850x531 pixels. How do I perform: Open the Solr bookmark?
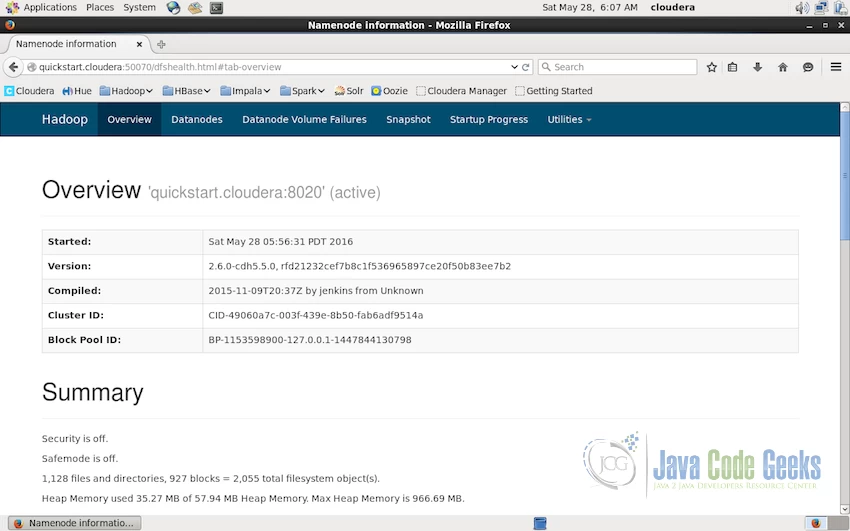(x=349, y=91)
